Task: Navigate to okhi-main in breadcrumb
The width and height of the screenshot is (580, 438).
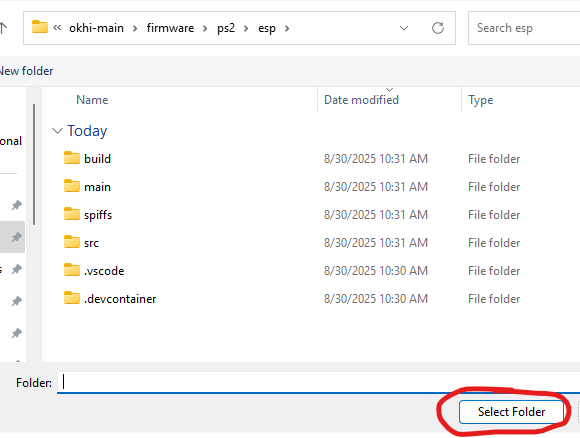Action: click(96, 28)
